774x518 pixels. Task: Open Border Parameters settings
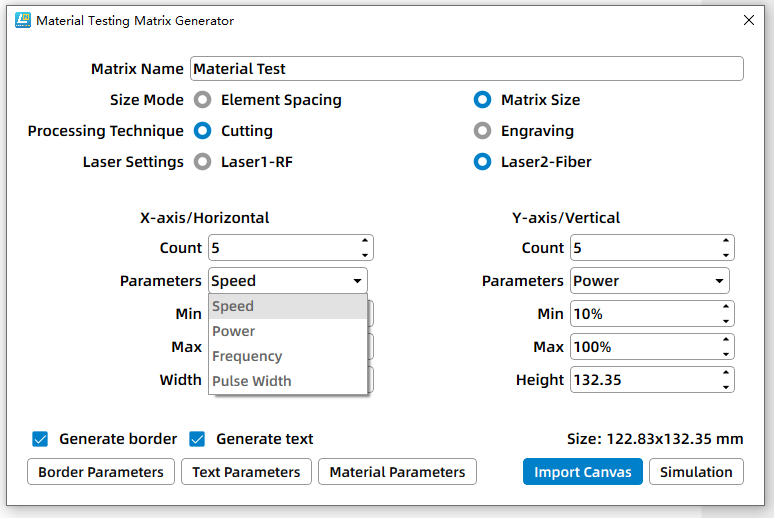pyautogui.click(x=101, y=472)
